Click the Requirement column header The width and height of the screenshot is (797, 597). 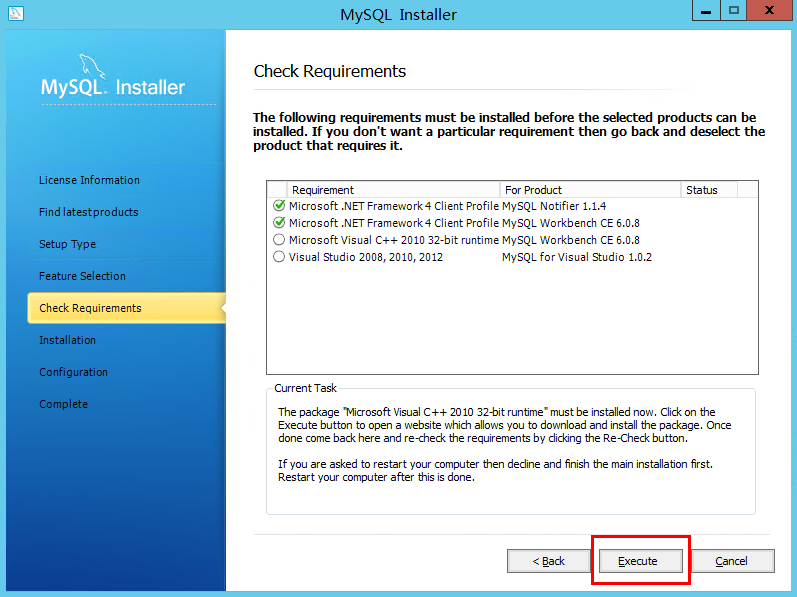393,190
